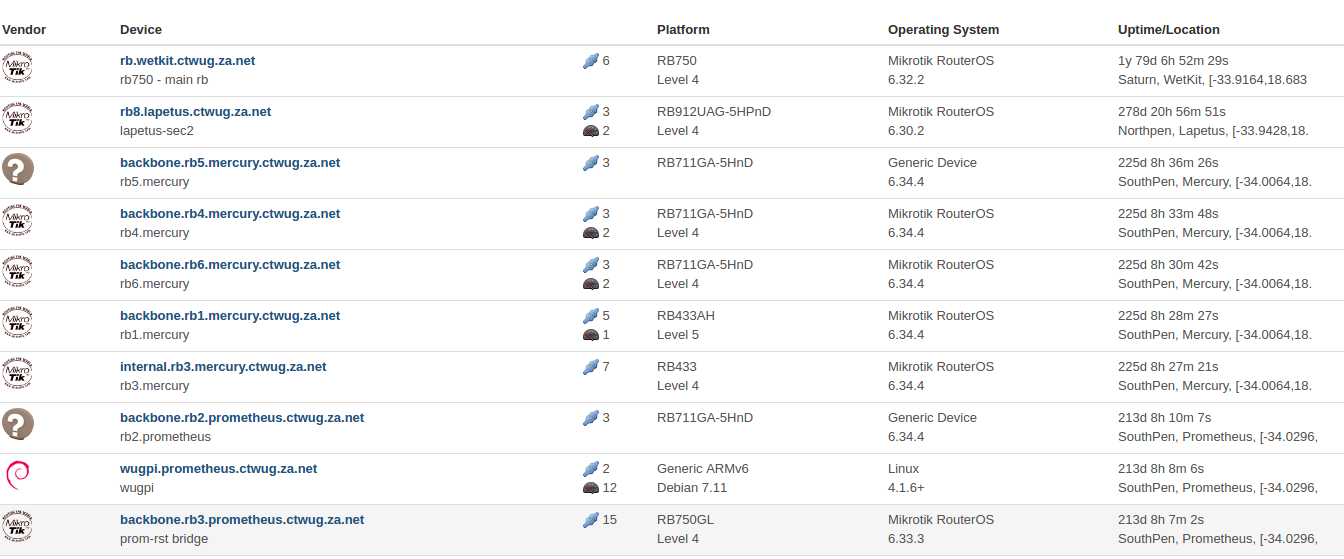
Task: Sort by the Device column header
Action: tap(141, 30)
